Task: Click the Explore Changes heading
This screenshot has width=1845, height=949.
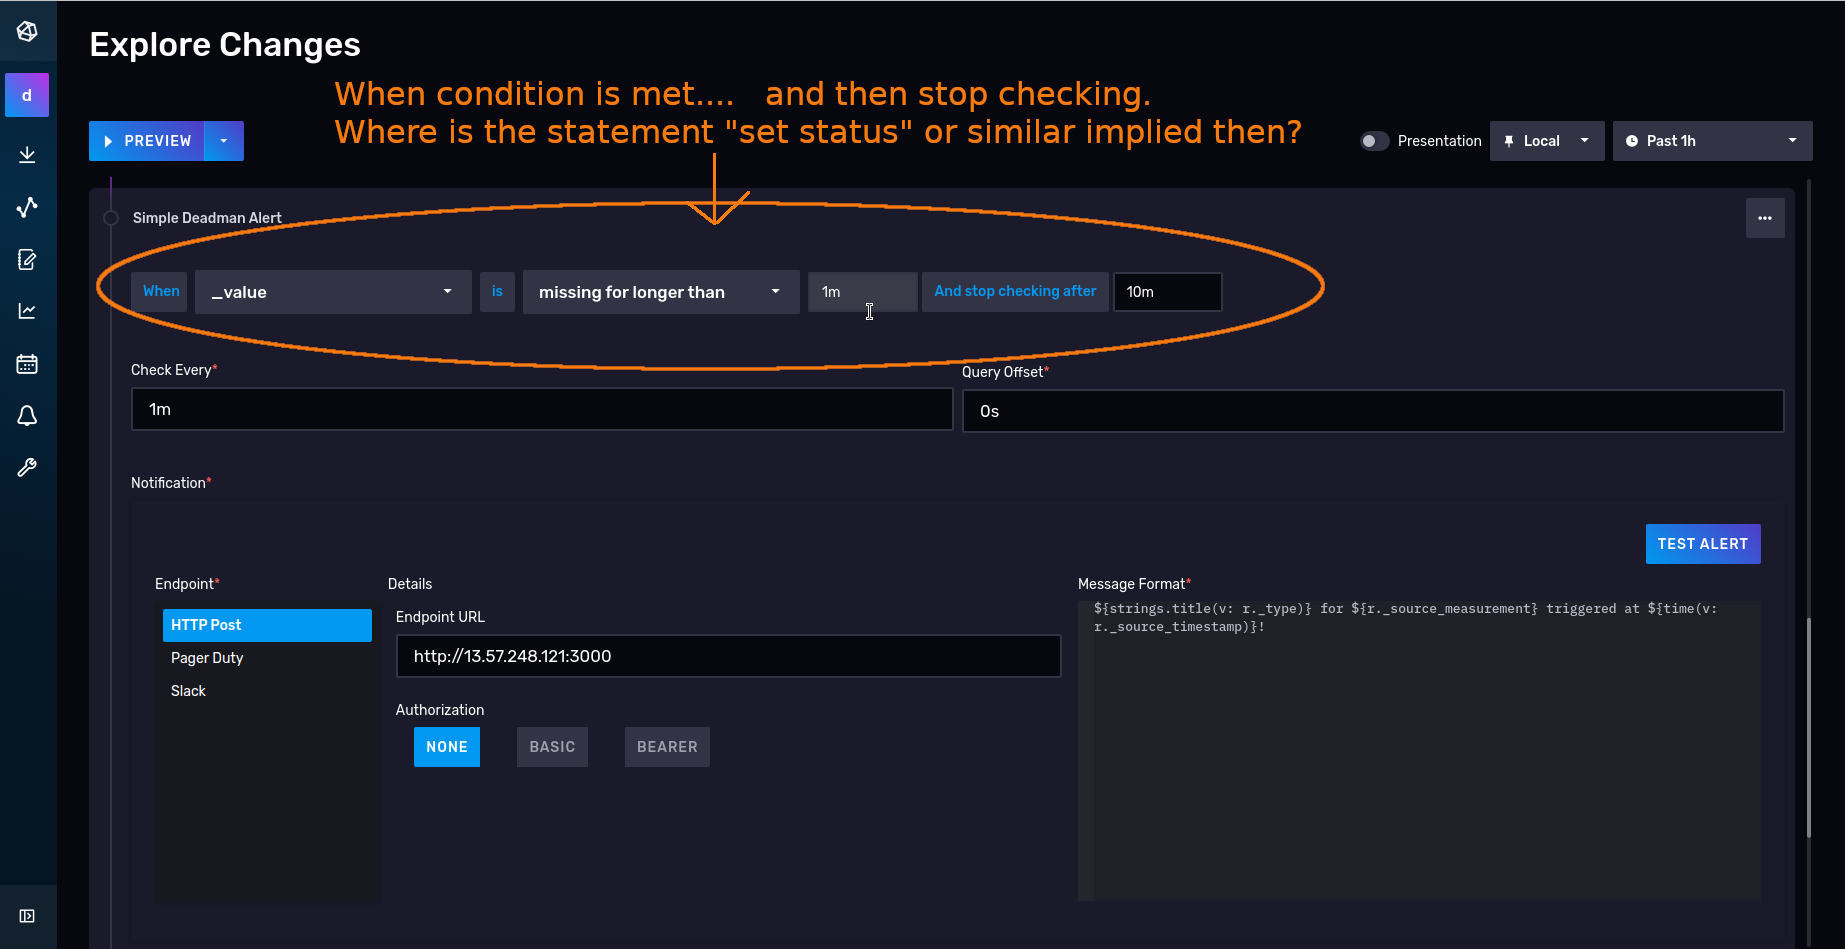Action: tap(225, 45)
